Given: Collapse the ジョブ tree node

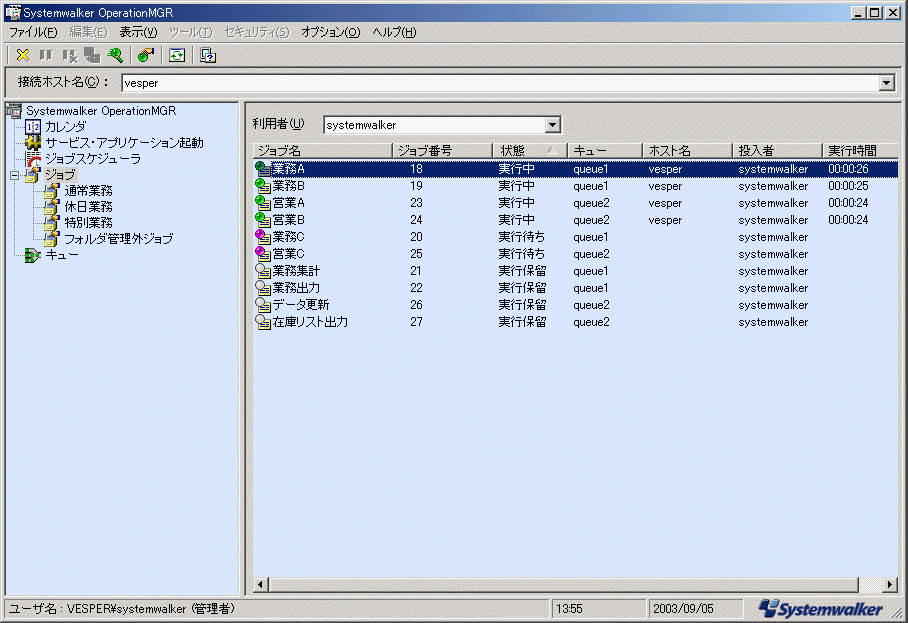Looking at the screenshot, I should coord(14,175).
